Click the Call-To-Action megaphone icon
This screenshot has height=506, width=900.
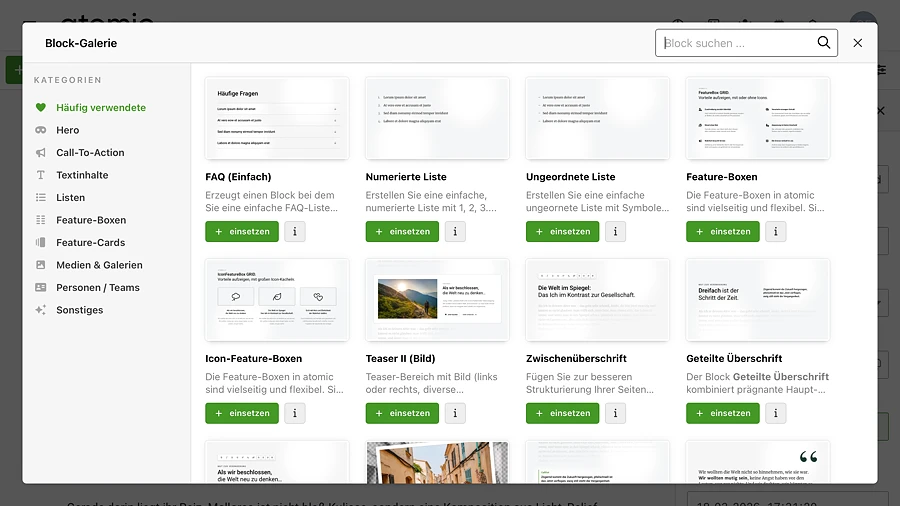[41, 153]
